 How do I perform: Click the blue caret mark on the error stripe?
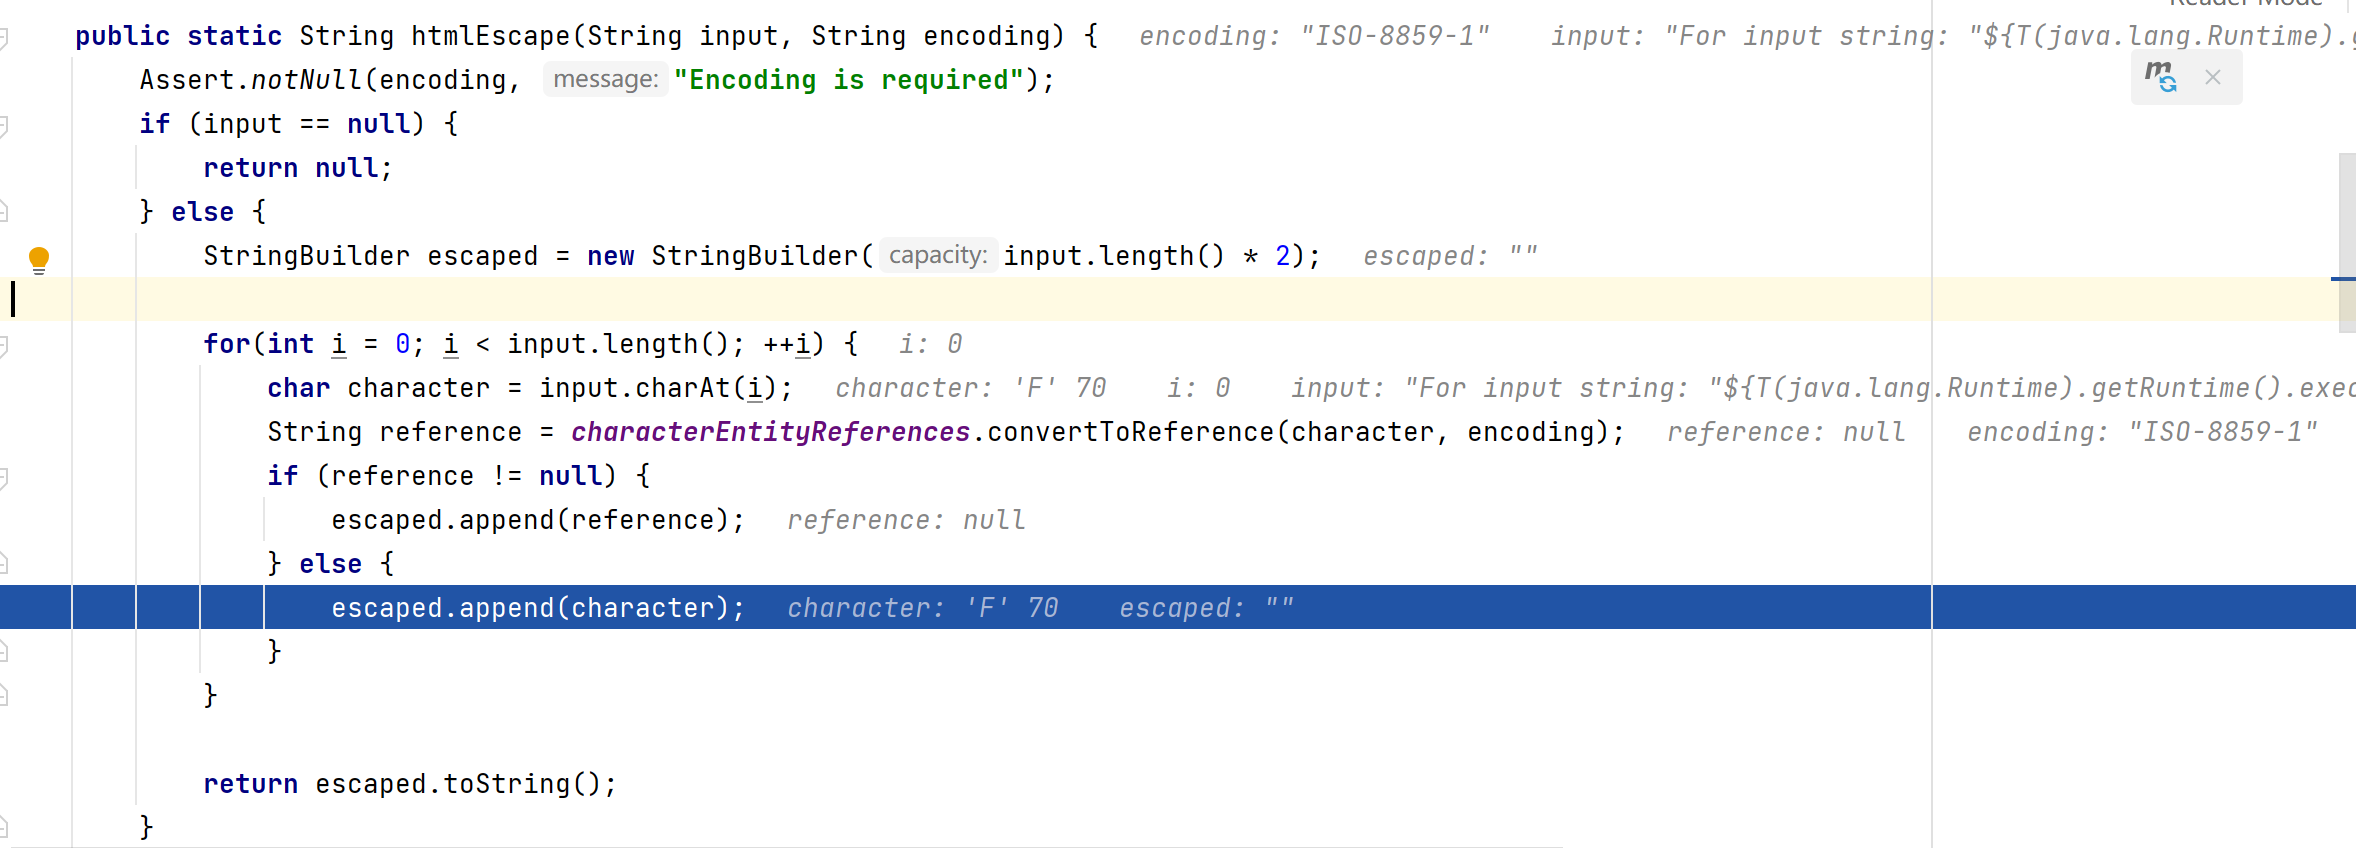point(2343,278)
